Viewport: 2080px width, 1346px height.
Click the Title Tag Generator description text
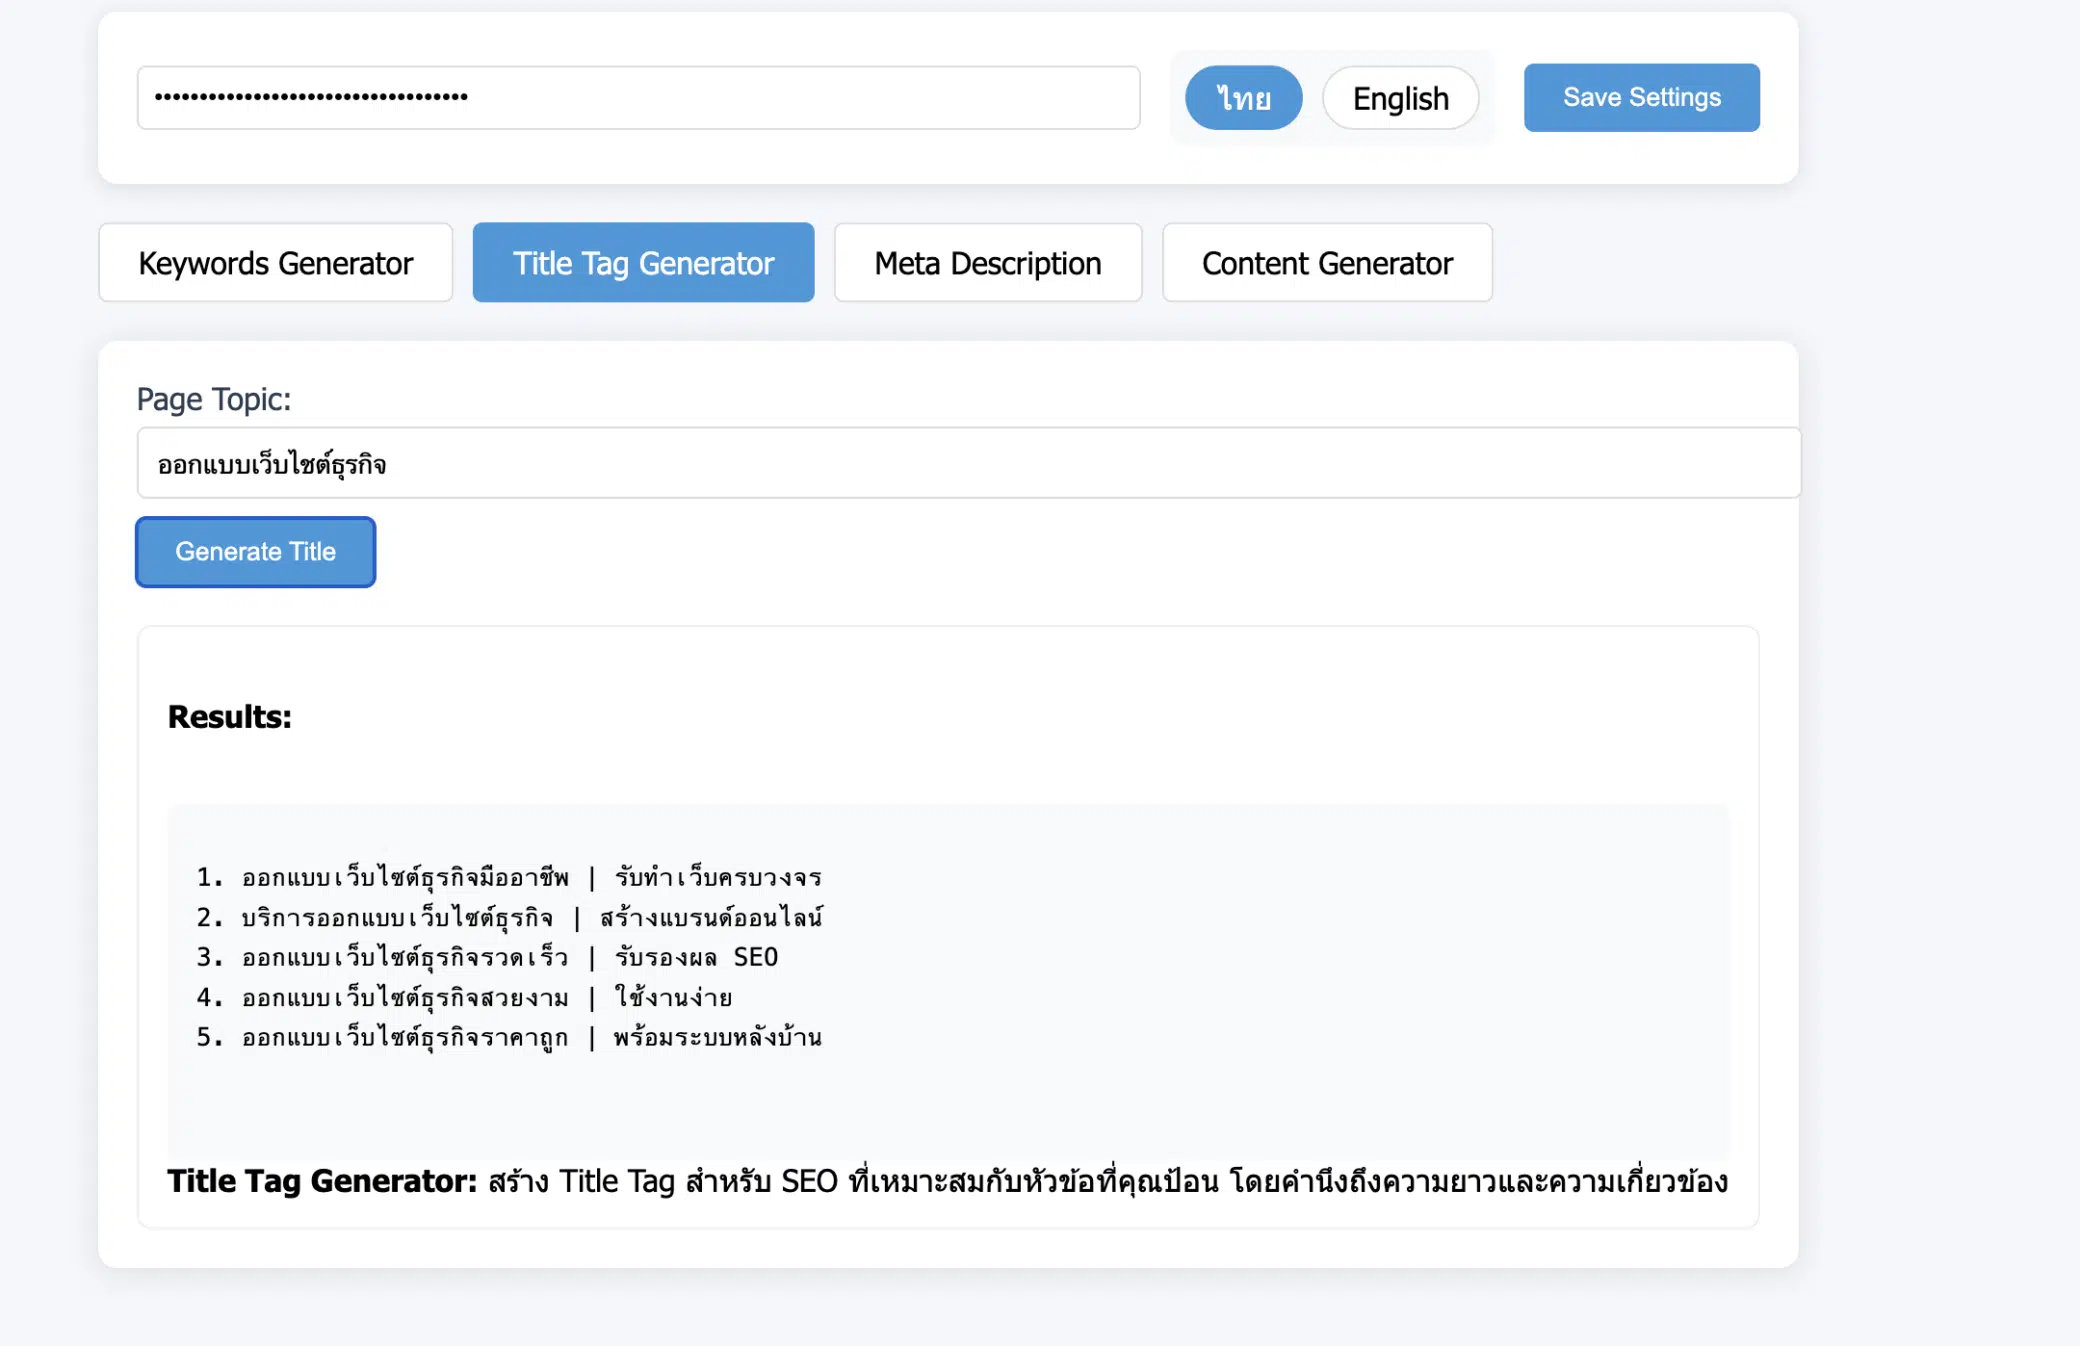[x=947, y=1182]
